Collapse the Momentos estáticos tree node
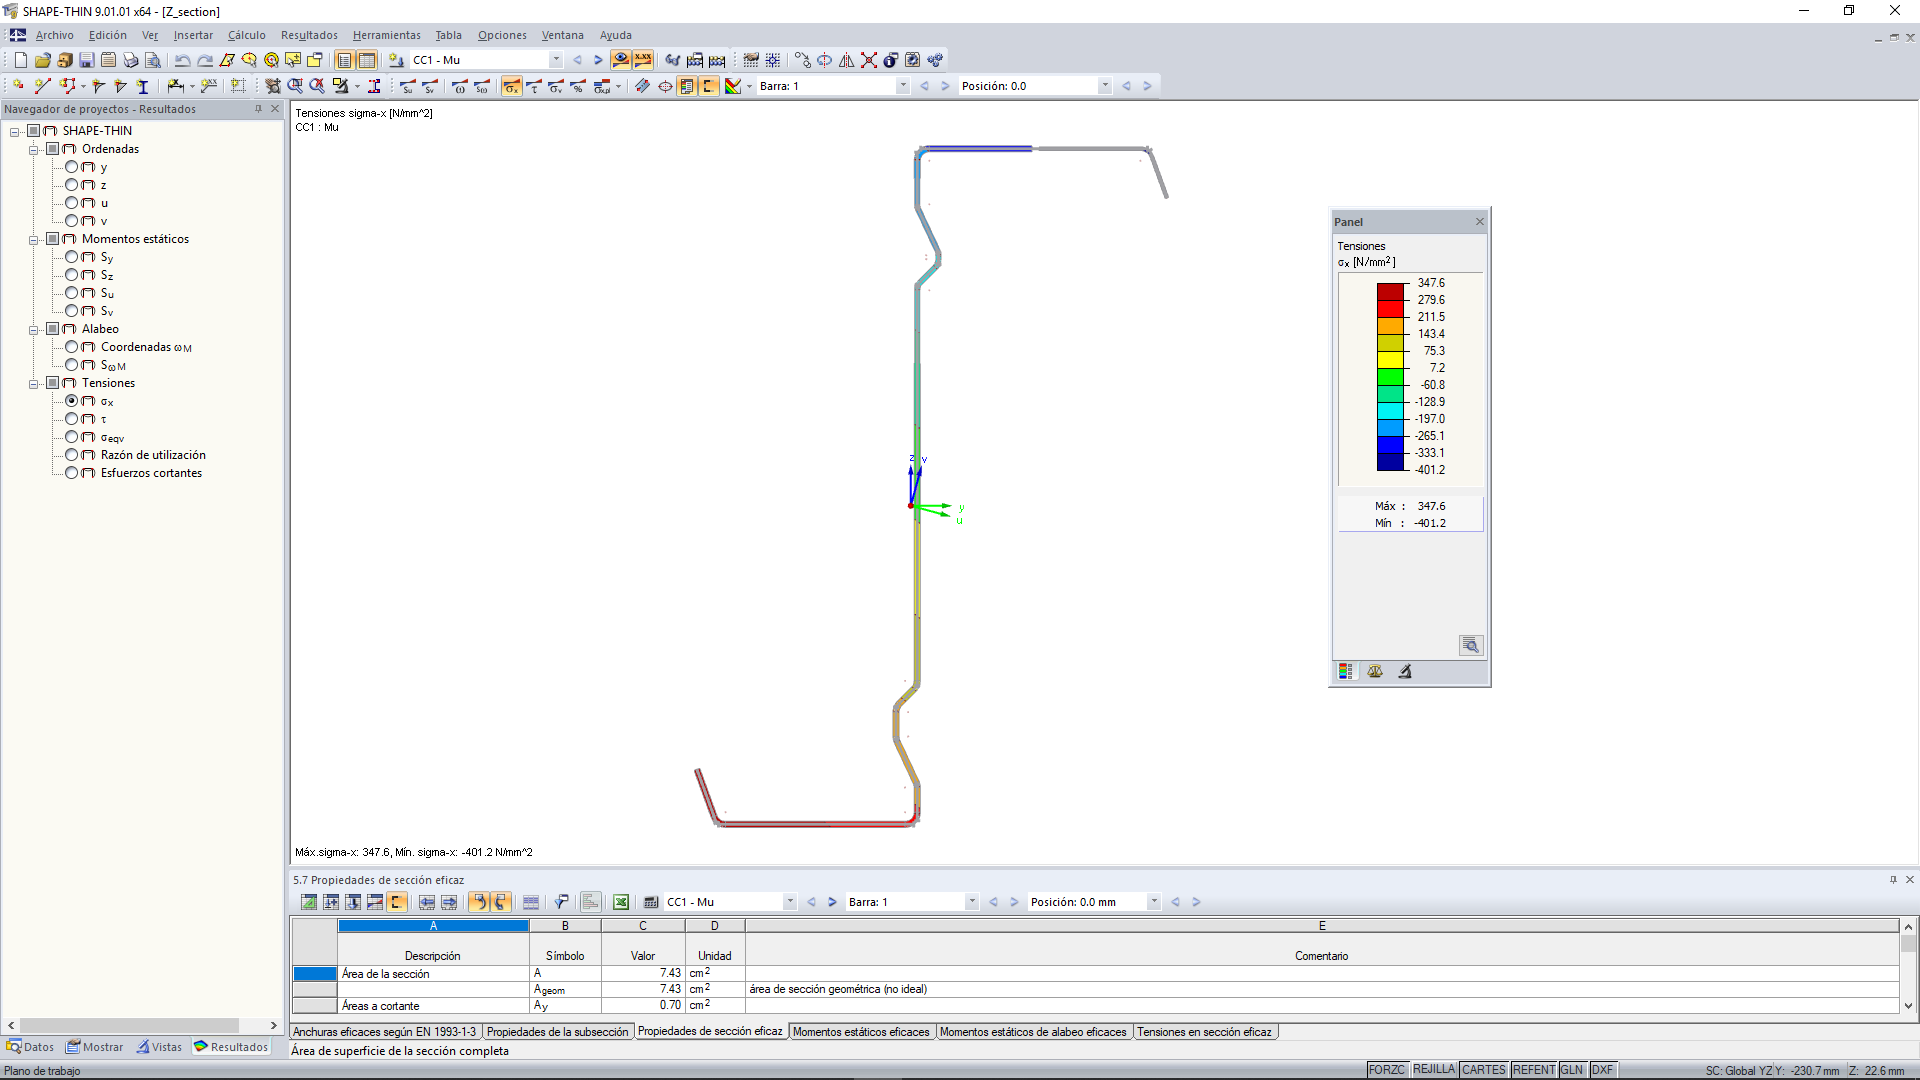The width and height of the screenshot is (1920, 1080). point(33,240)
